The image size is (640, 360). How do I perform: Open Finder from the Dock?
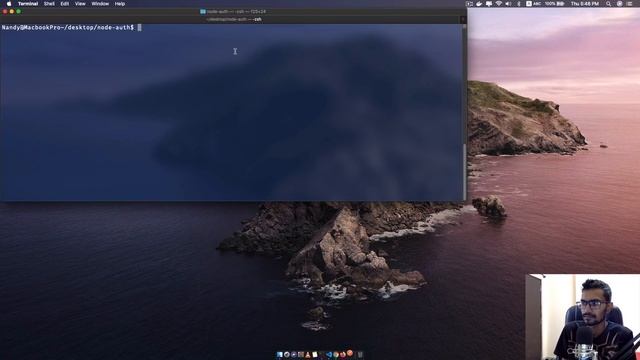[x=280, y=355]
